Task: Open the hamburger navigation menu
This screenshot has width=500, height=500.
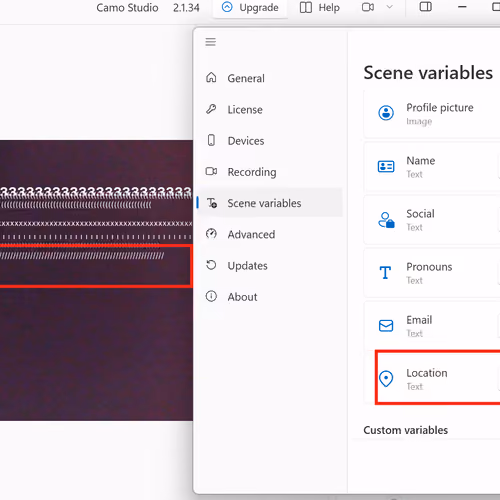Action: 210,42
